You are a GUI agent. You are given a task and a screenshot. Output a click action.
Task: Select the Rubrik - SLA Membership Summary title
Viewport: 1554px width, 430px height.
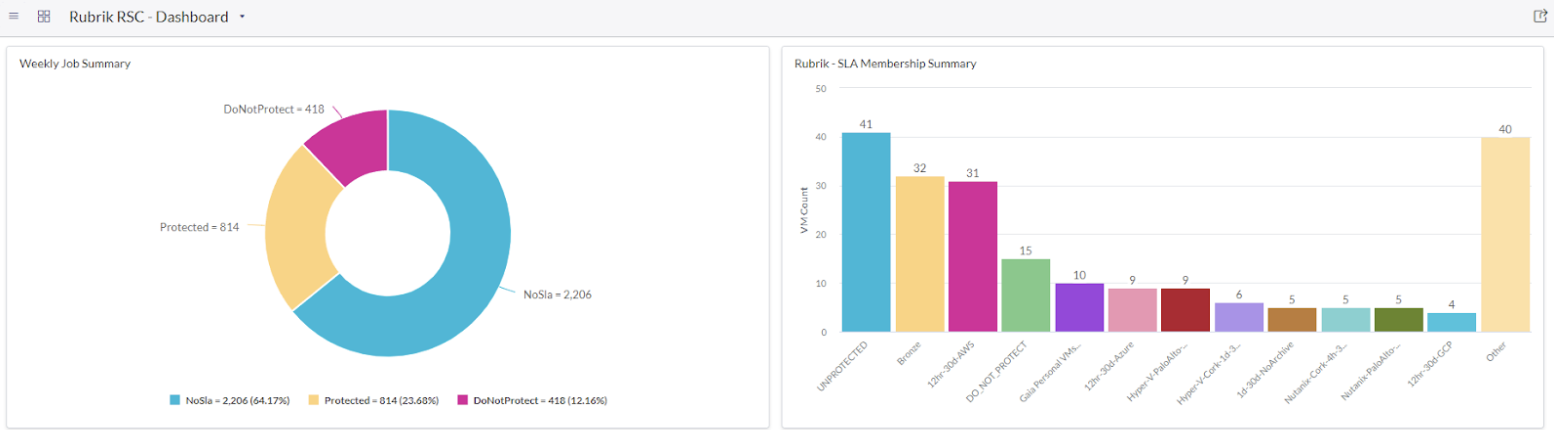coord(885,64)
